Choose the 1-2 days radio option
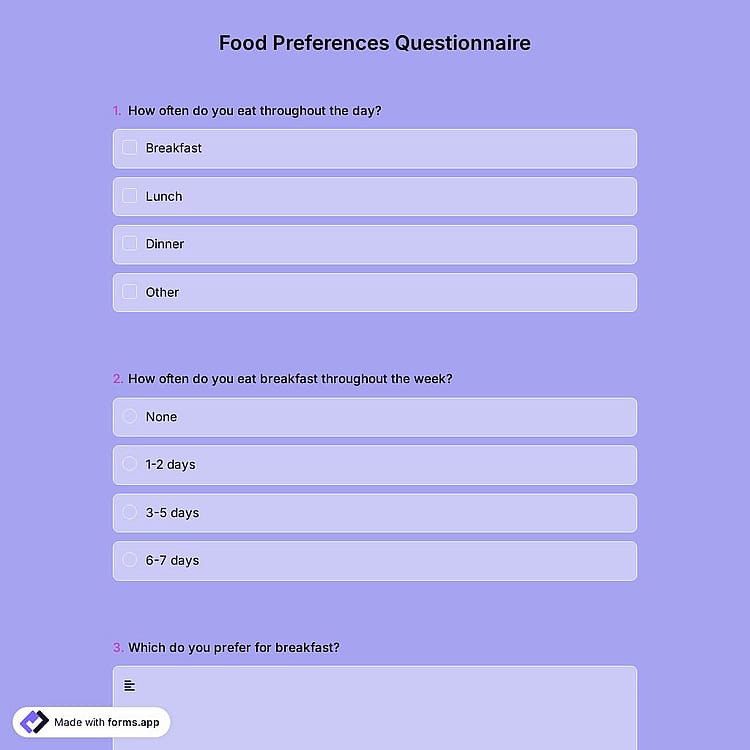Viewport: 750px width, 750px height. (x=130, y=464)
